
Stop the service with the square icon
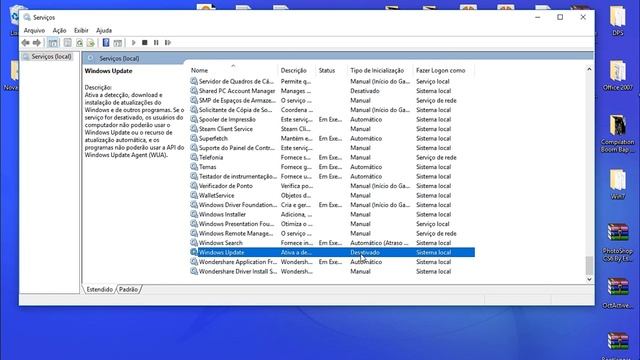[144, 42]
